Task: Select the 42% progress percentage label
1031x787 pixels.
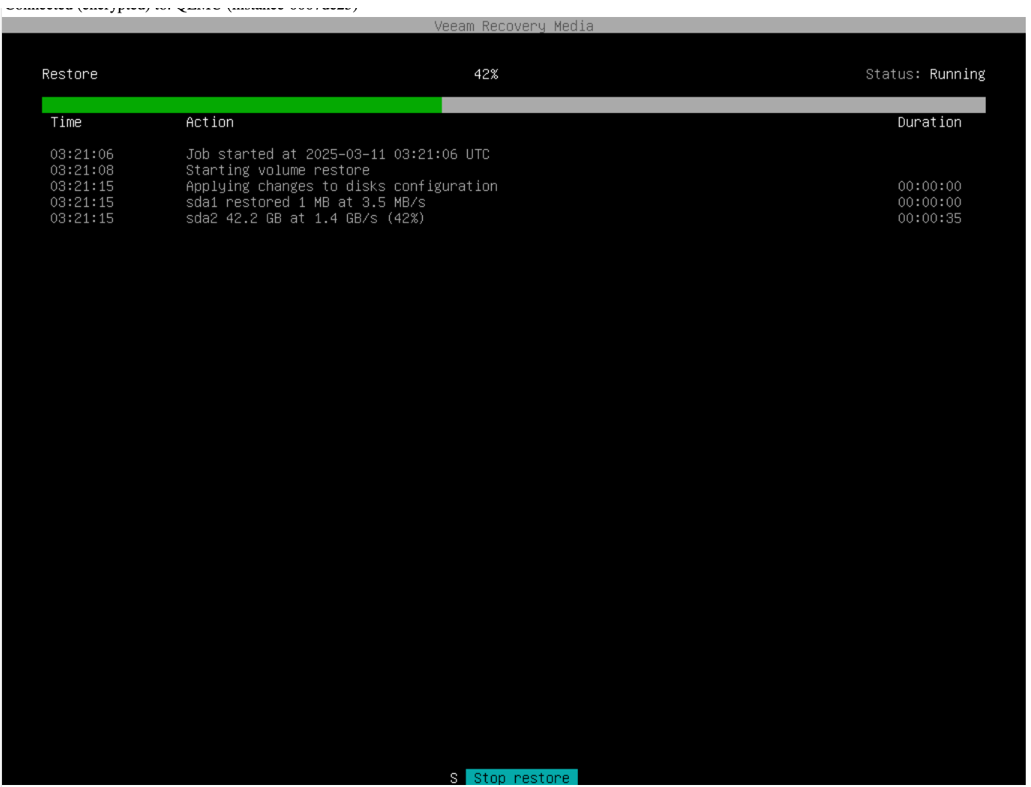Action: 486,74
